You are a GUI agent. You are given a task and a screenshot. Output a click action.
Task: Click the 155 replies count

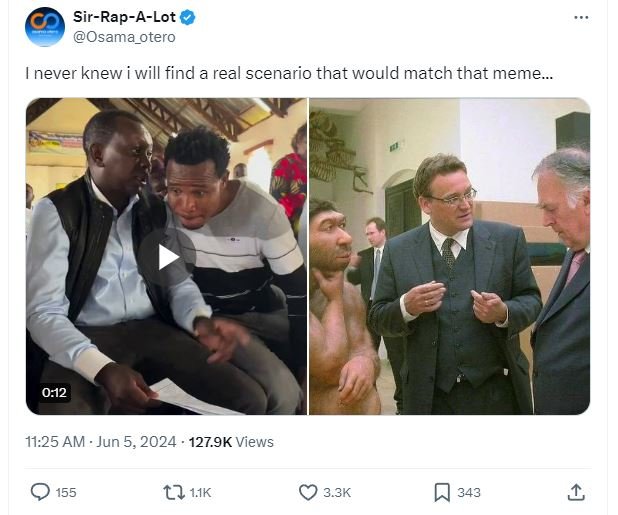tap(66, 492)
